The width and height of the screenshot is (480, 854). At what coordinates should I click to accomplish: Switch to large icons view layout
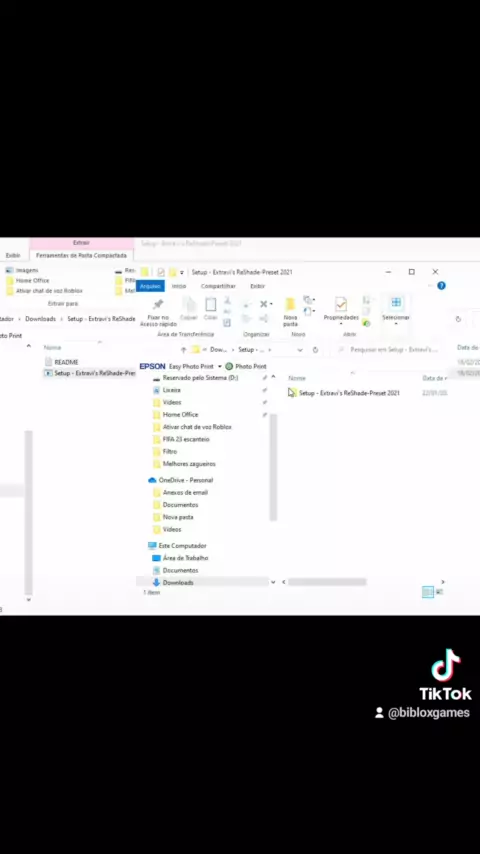point(440,592)
